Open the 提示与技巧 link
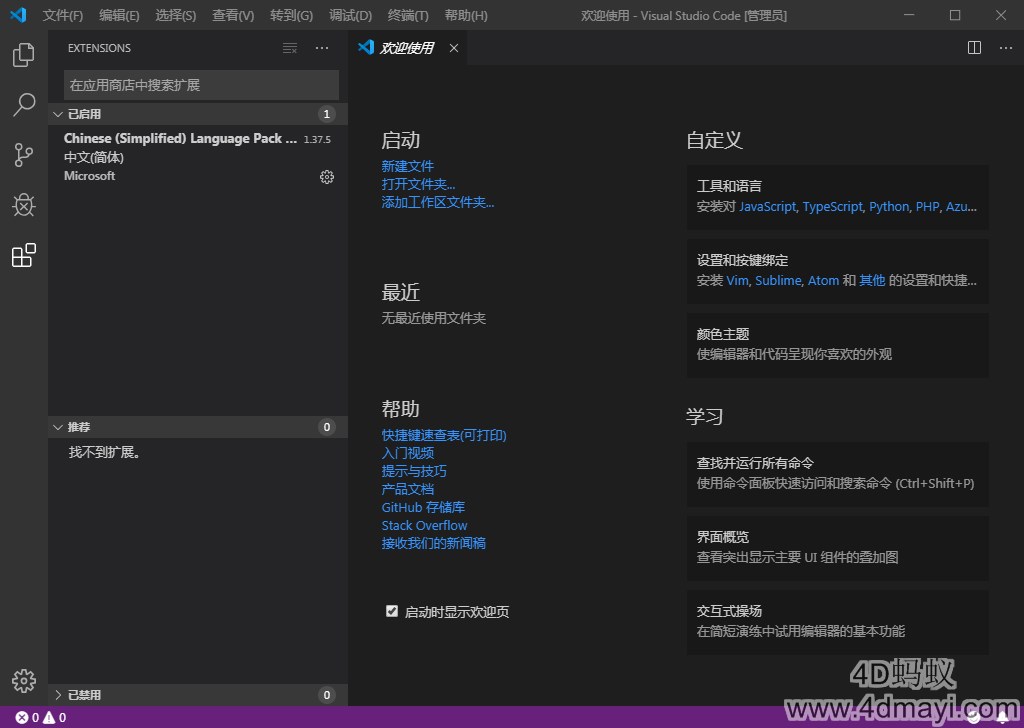This screenshot has width=1024, height=728. point(414,471)
